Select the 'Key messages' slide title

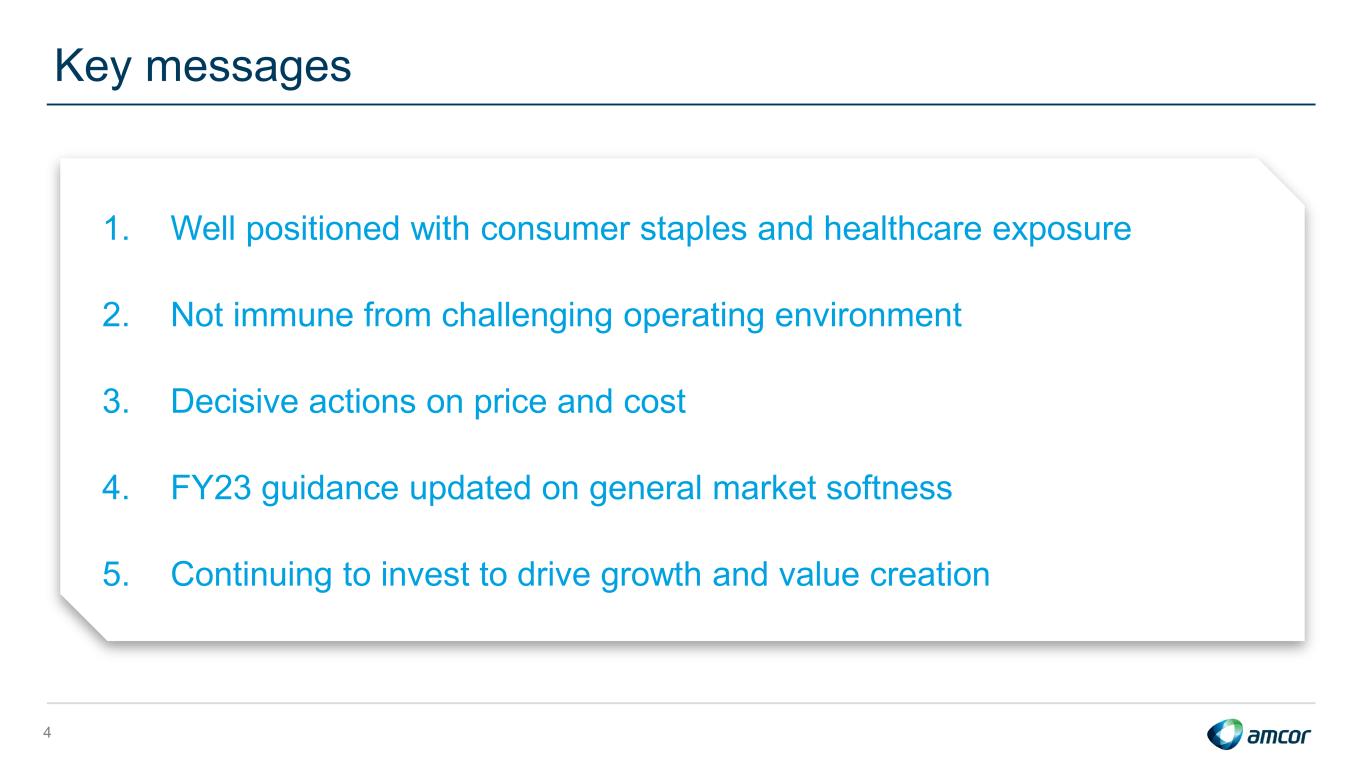tap(203, 67)
